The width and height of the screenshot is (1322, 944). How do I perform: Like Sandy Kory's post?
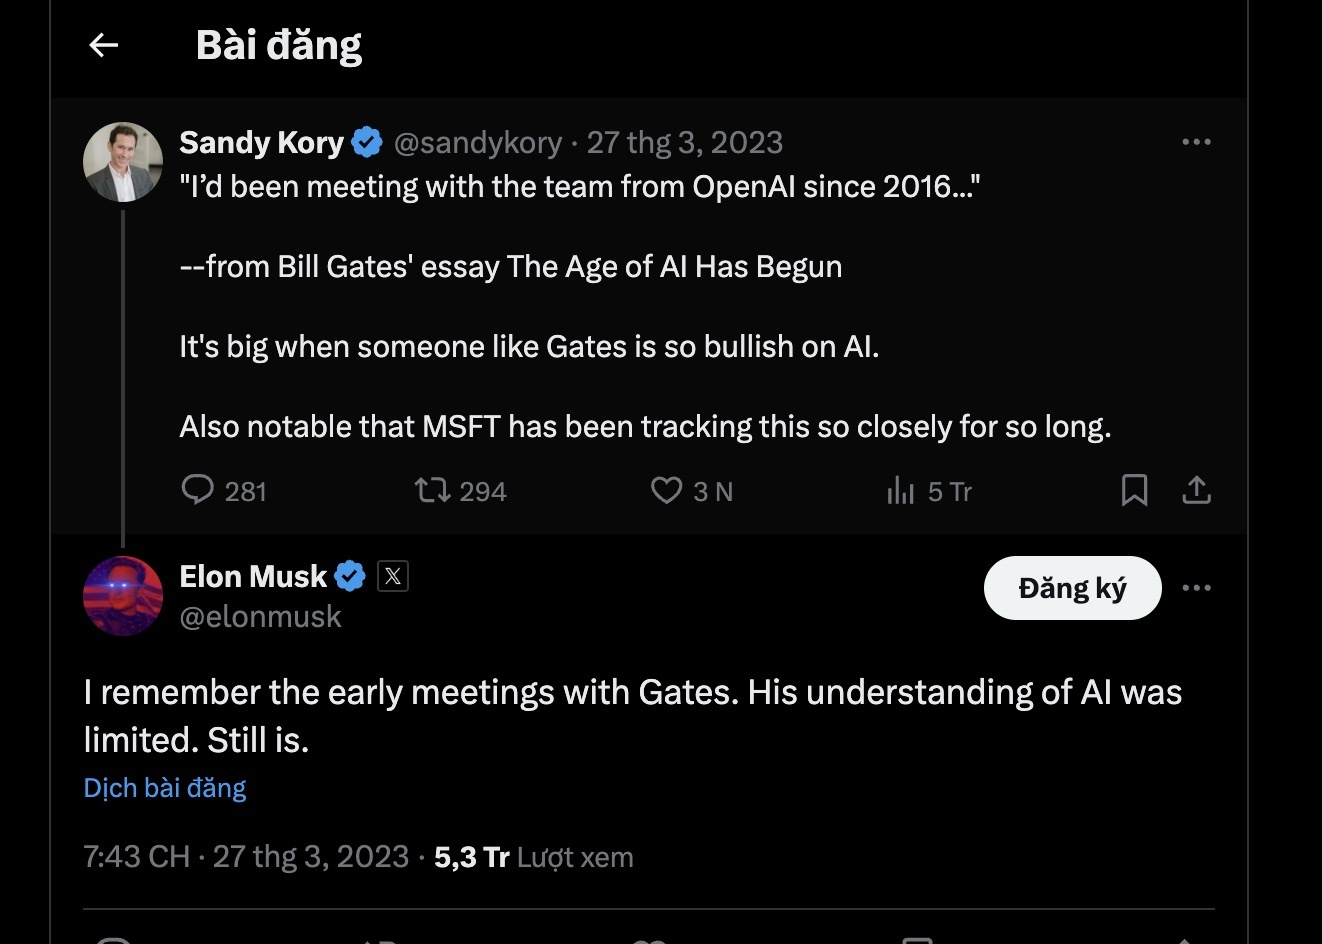pyautogui.click(x=666, y=490)
